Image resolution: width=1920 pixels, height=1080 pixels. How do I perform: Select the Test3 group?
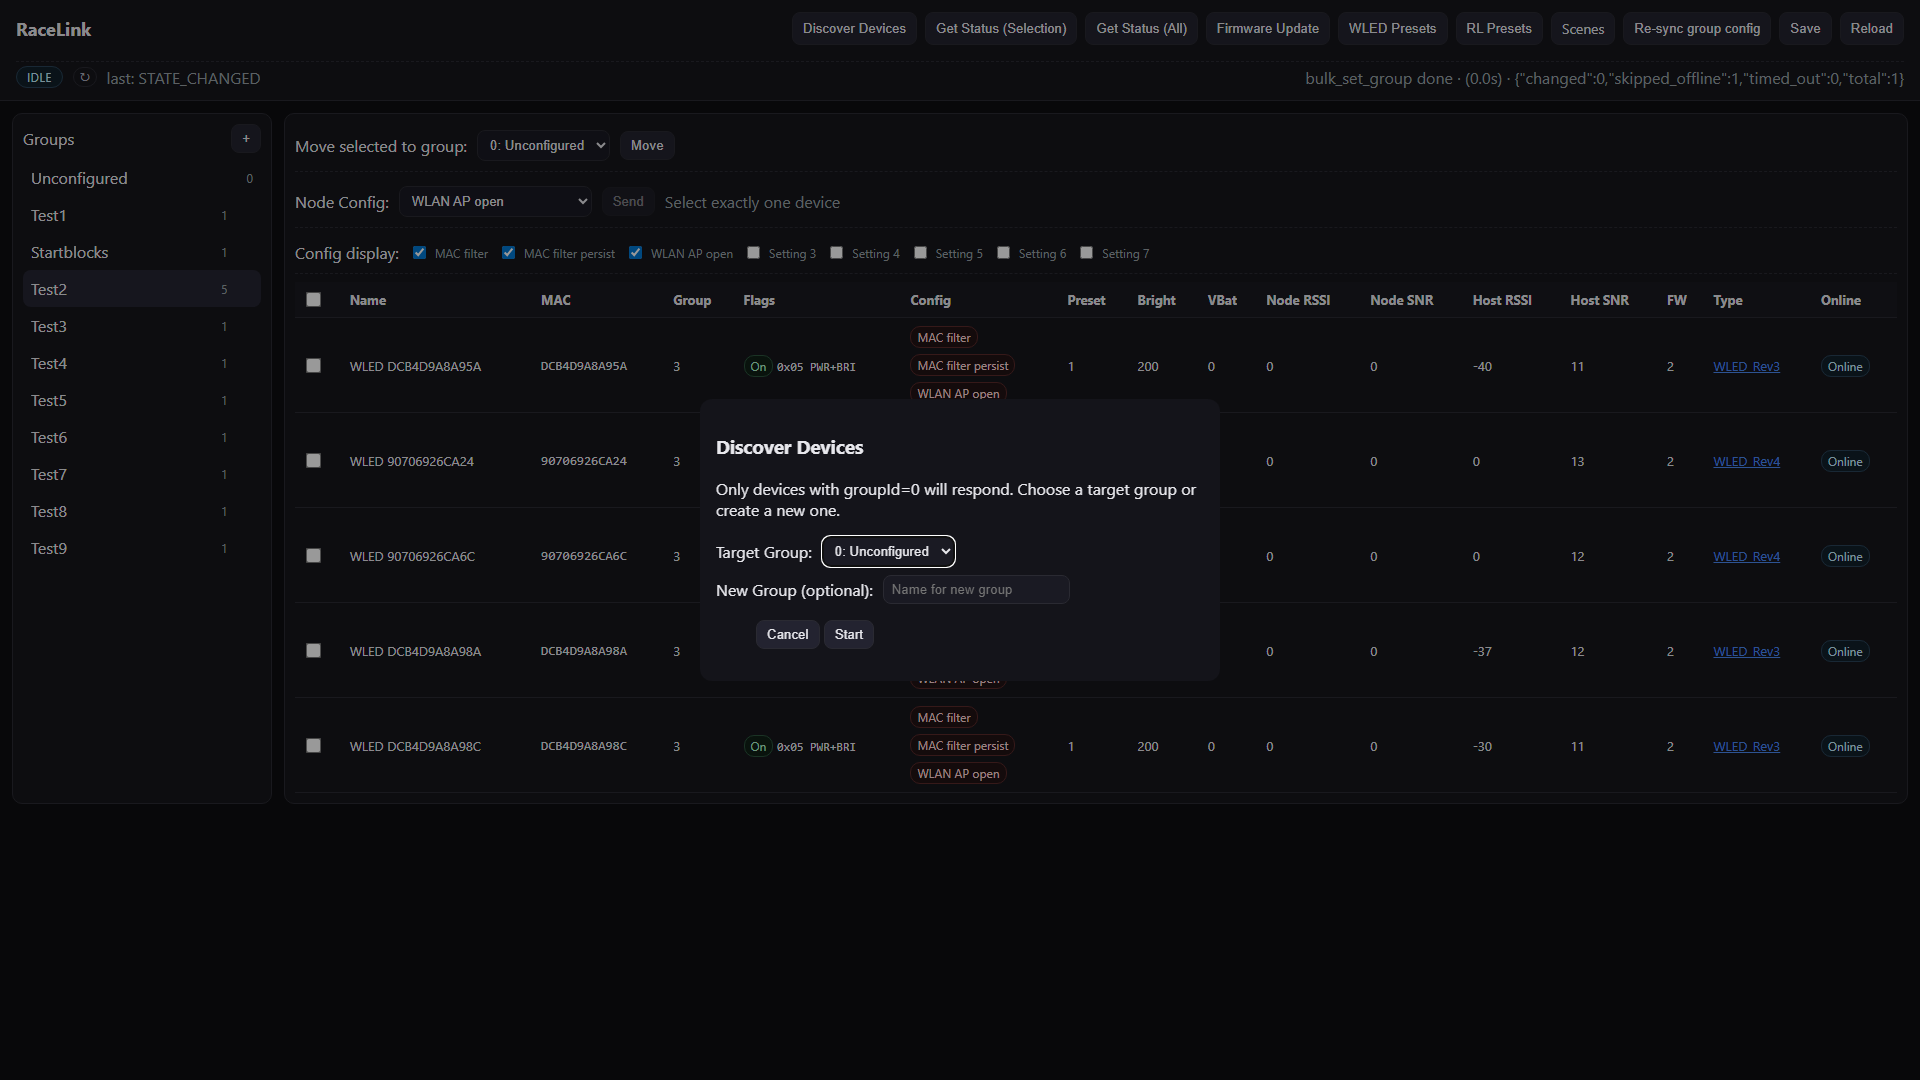[141, 326]
